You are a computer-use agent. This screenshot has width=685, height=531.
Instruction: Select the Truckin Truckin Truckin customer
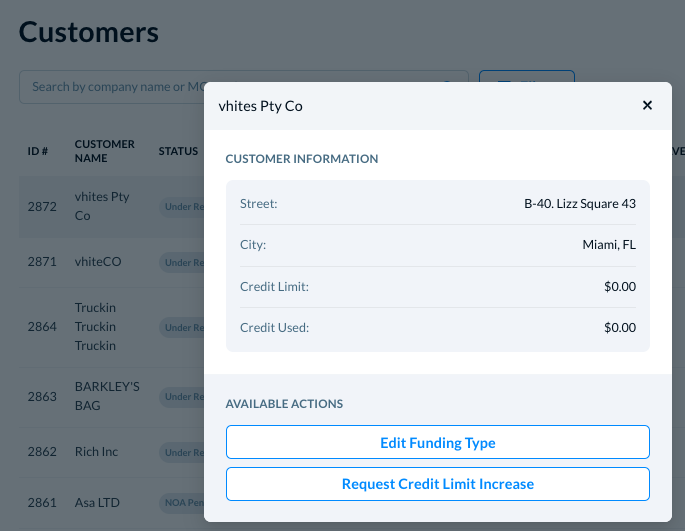tap(96, 326)
